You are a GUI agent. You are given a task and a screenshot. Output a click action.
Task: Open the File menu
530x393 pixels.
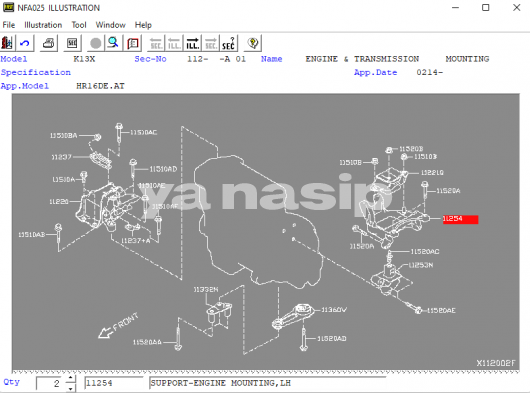[x=8, y=25]
